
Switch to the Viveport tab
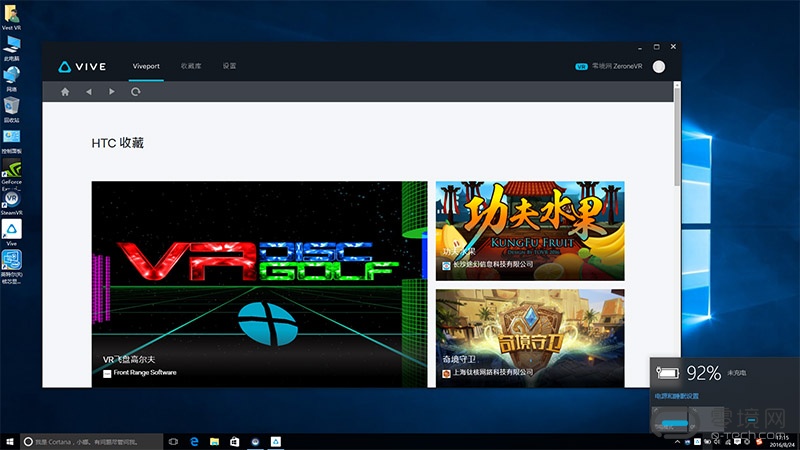(145, 66)
